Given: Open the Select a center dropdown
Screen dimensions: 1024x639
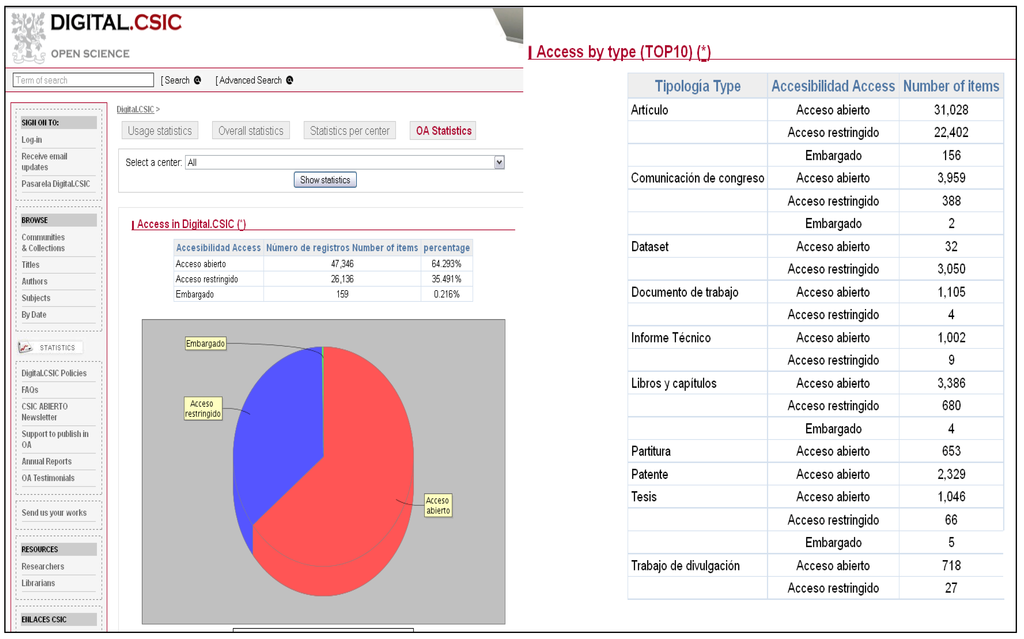Looking at the screenshot, I should click(499, 162).
